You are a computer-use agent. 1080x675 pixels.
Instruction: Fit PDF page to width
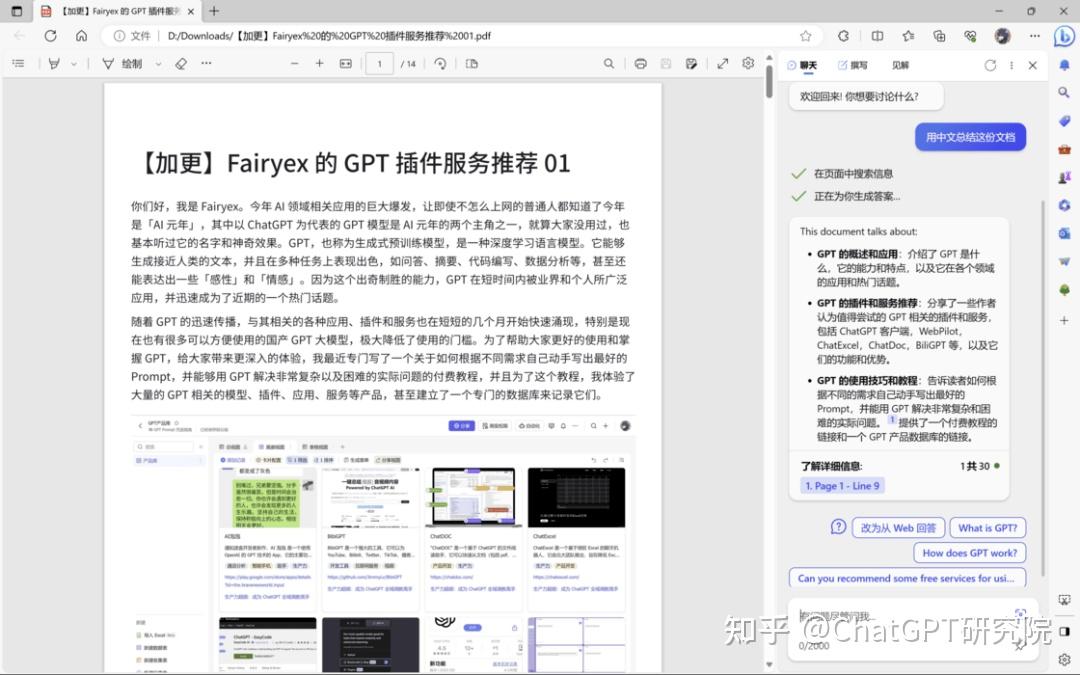coord(346,63)
